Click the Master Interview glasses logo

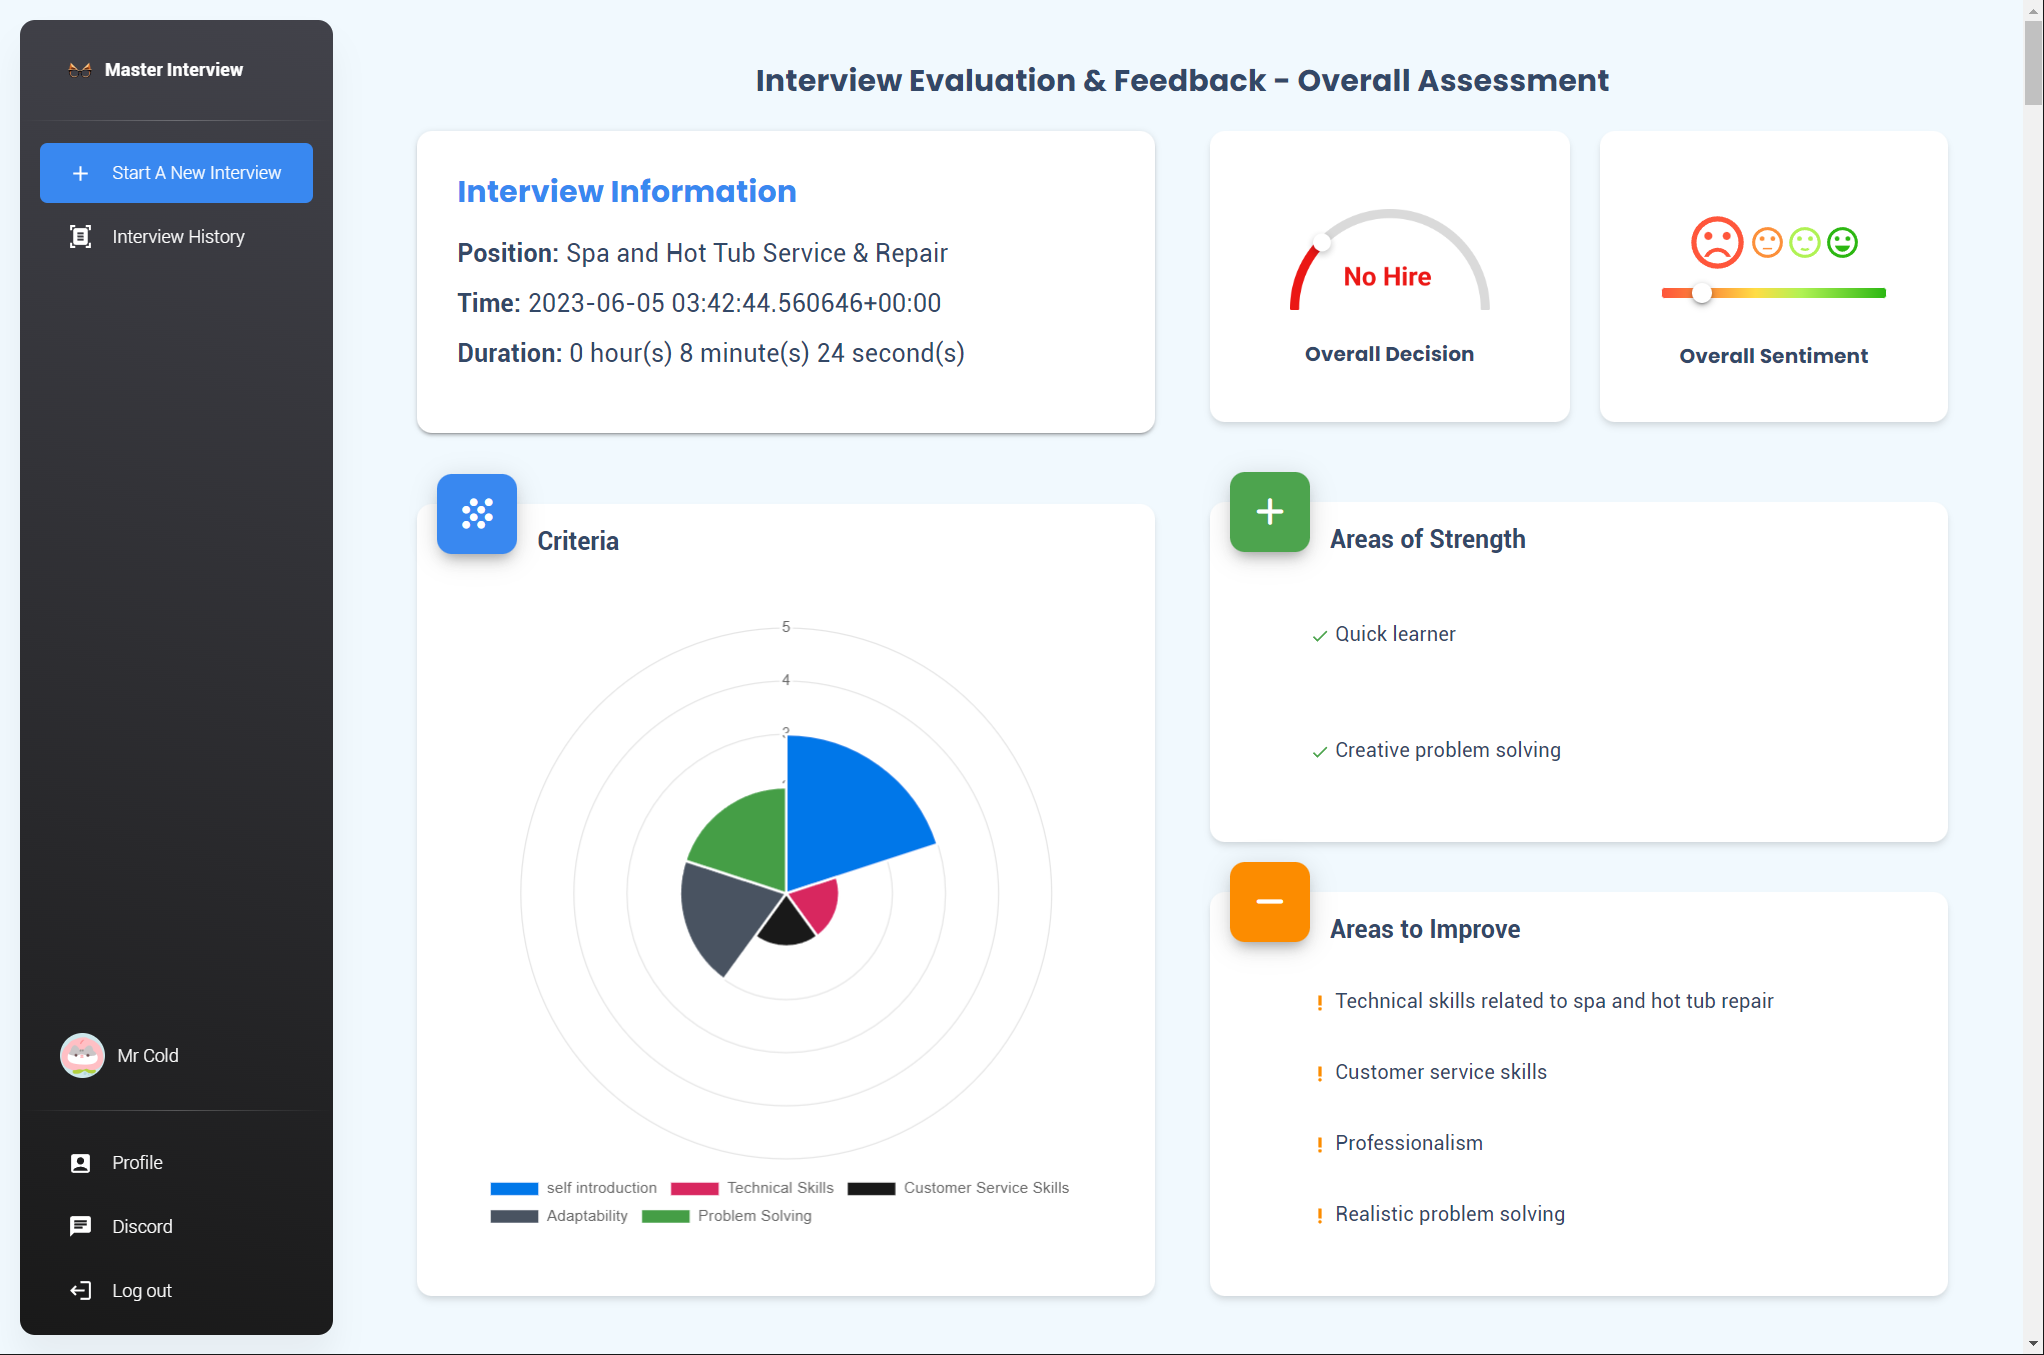(x=80, y=69)
